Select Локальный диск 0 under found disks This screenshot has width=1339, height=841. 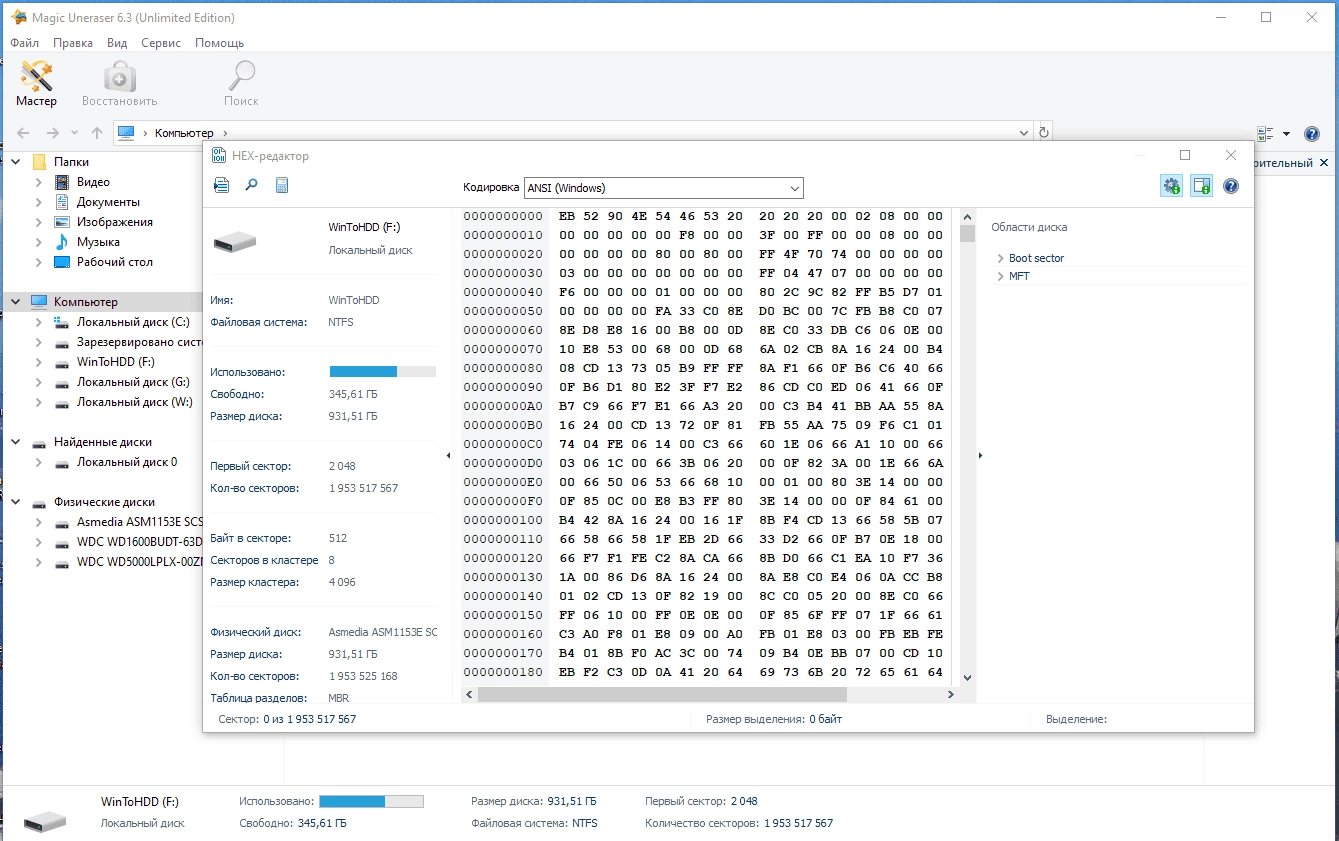coord(127,462)
